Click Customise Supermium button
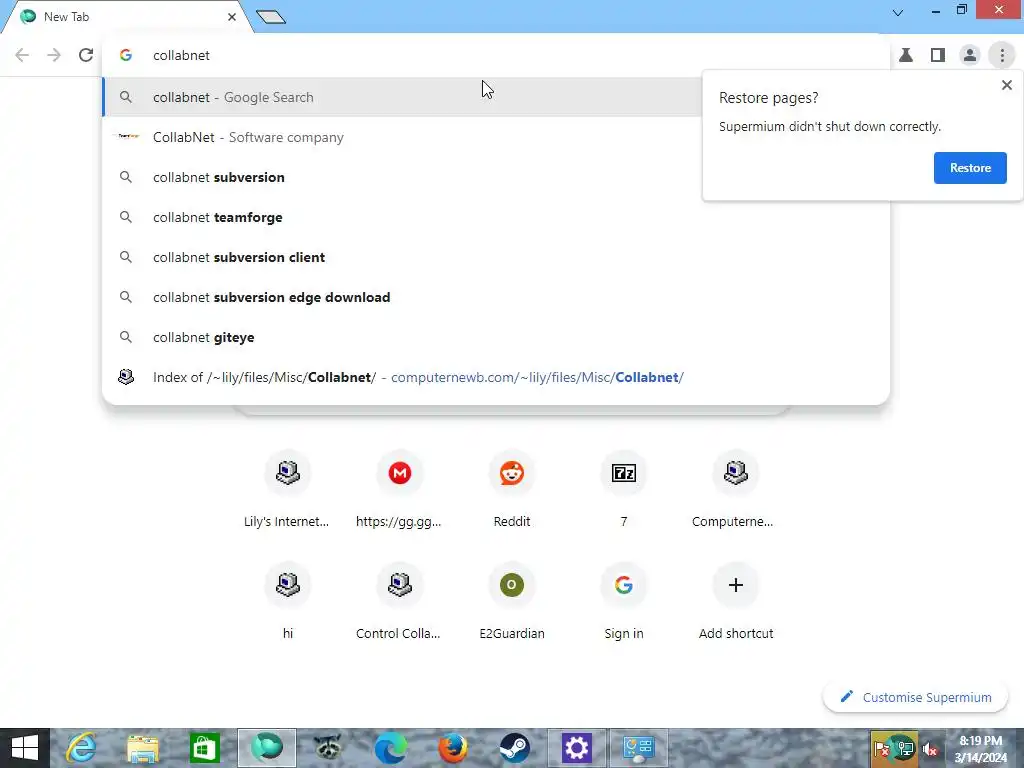1024x768 pixels. pyautogui.click(x=916, y=697)
